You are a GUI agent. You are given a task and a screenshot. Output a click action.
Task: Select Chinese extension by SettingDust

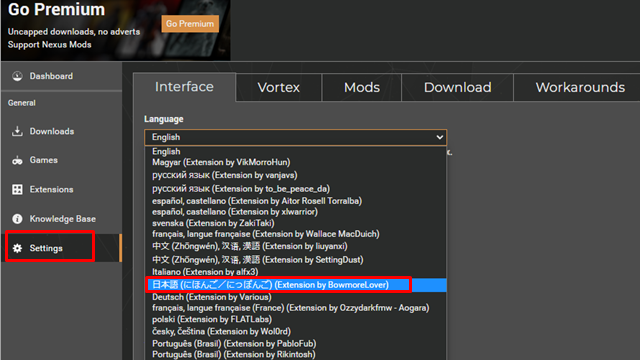[296, 260]
